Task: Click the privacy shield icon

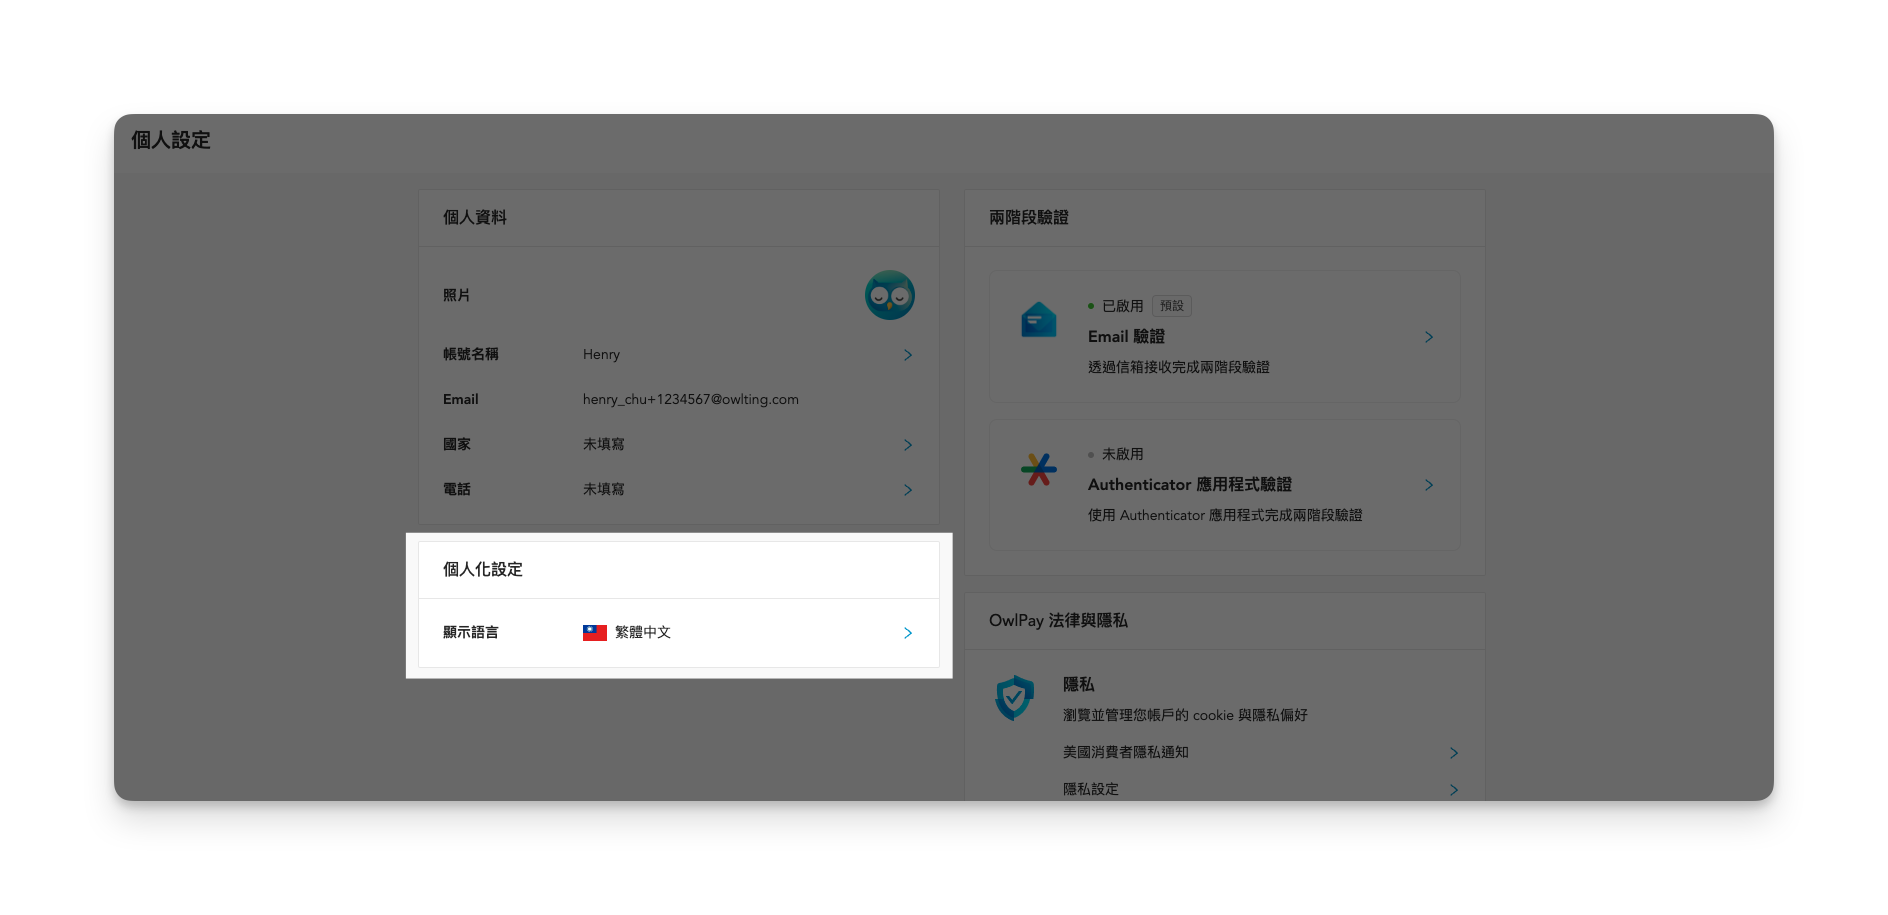Action: coord(1014,697)
